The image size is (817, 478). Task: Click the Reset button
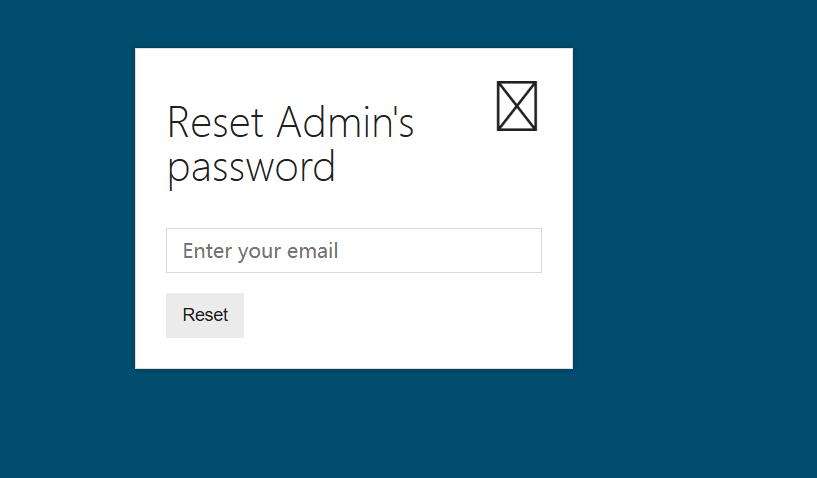point(205,315)
